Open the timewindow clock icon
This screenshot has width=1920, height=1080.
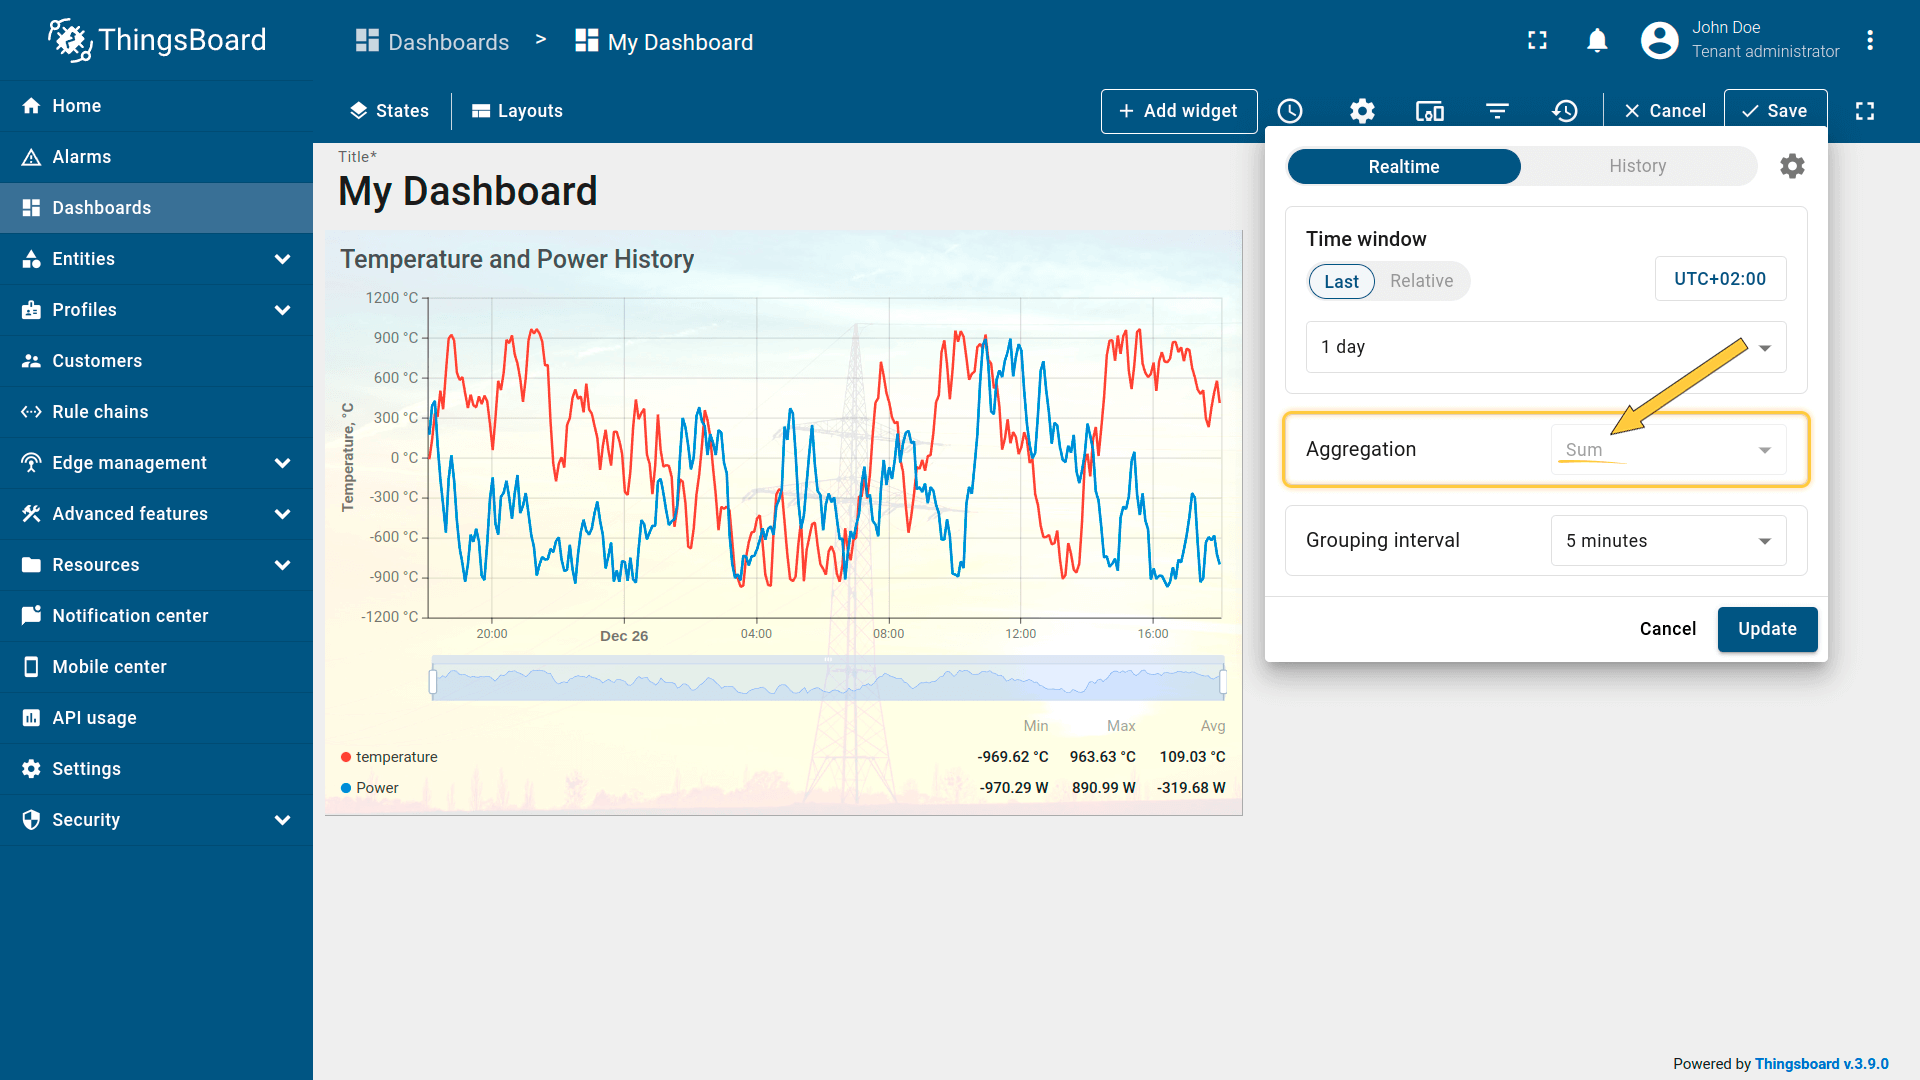pyautogui.click(x=1290, y=111)
